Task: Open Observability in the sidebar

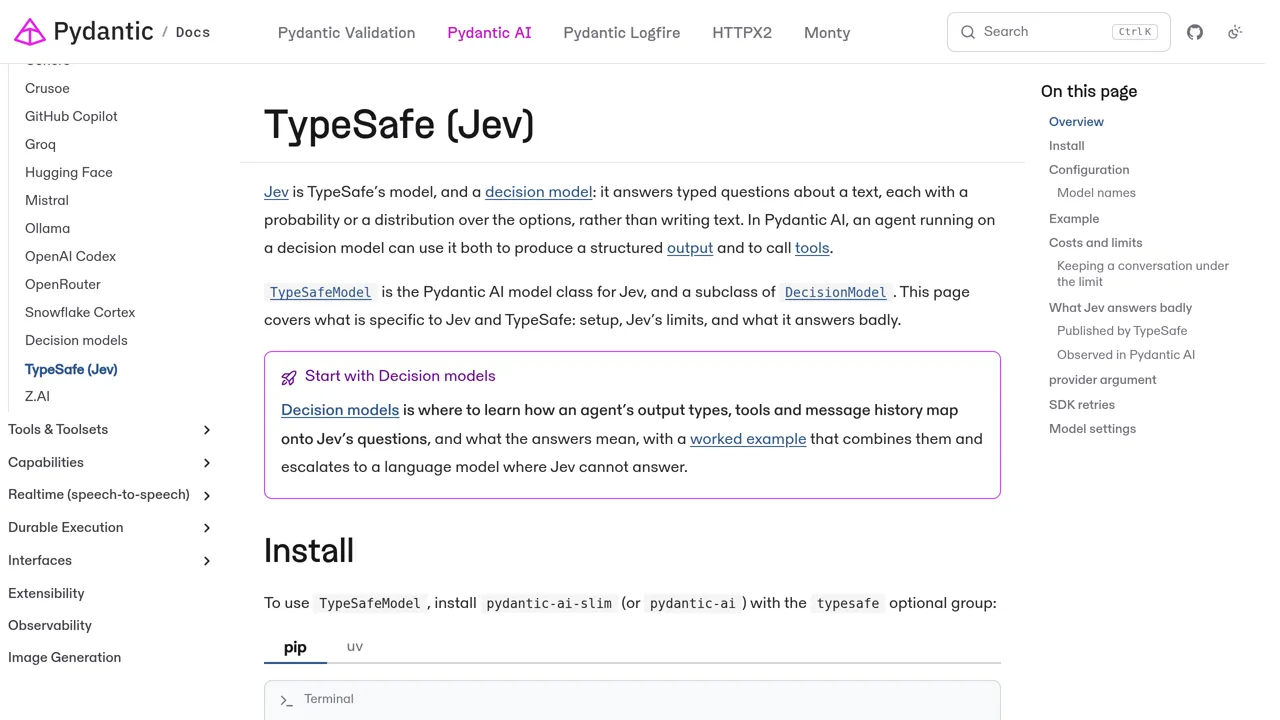Action: click(x=50, y=625)
